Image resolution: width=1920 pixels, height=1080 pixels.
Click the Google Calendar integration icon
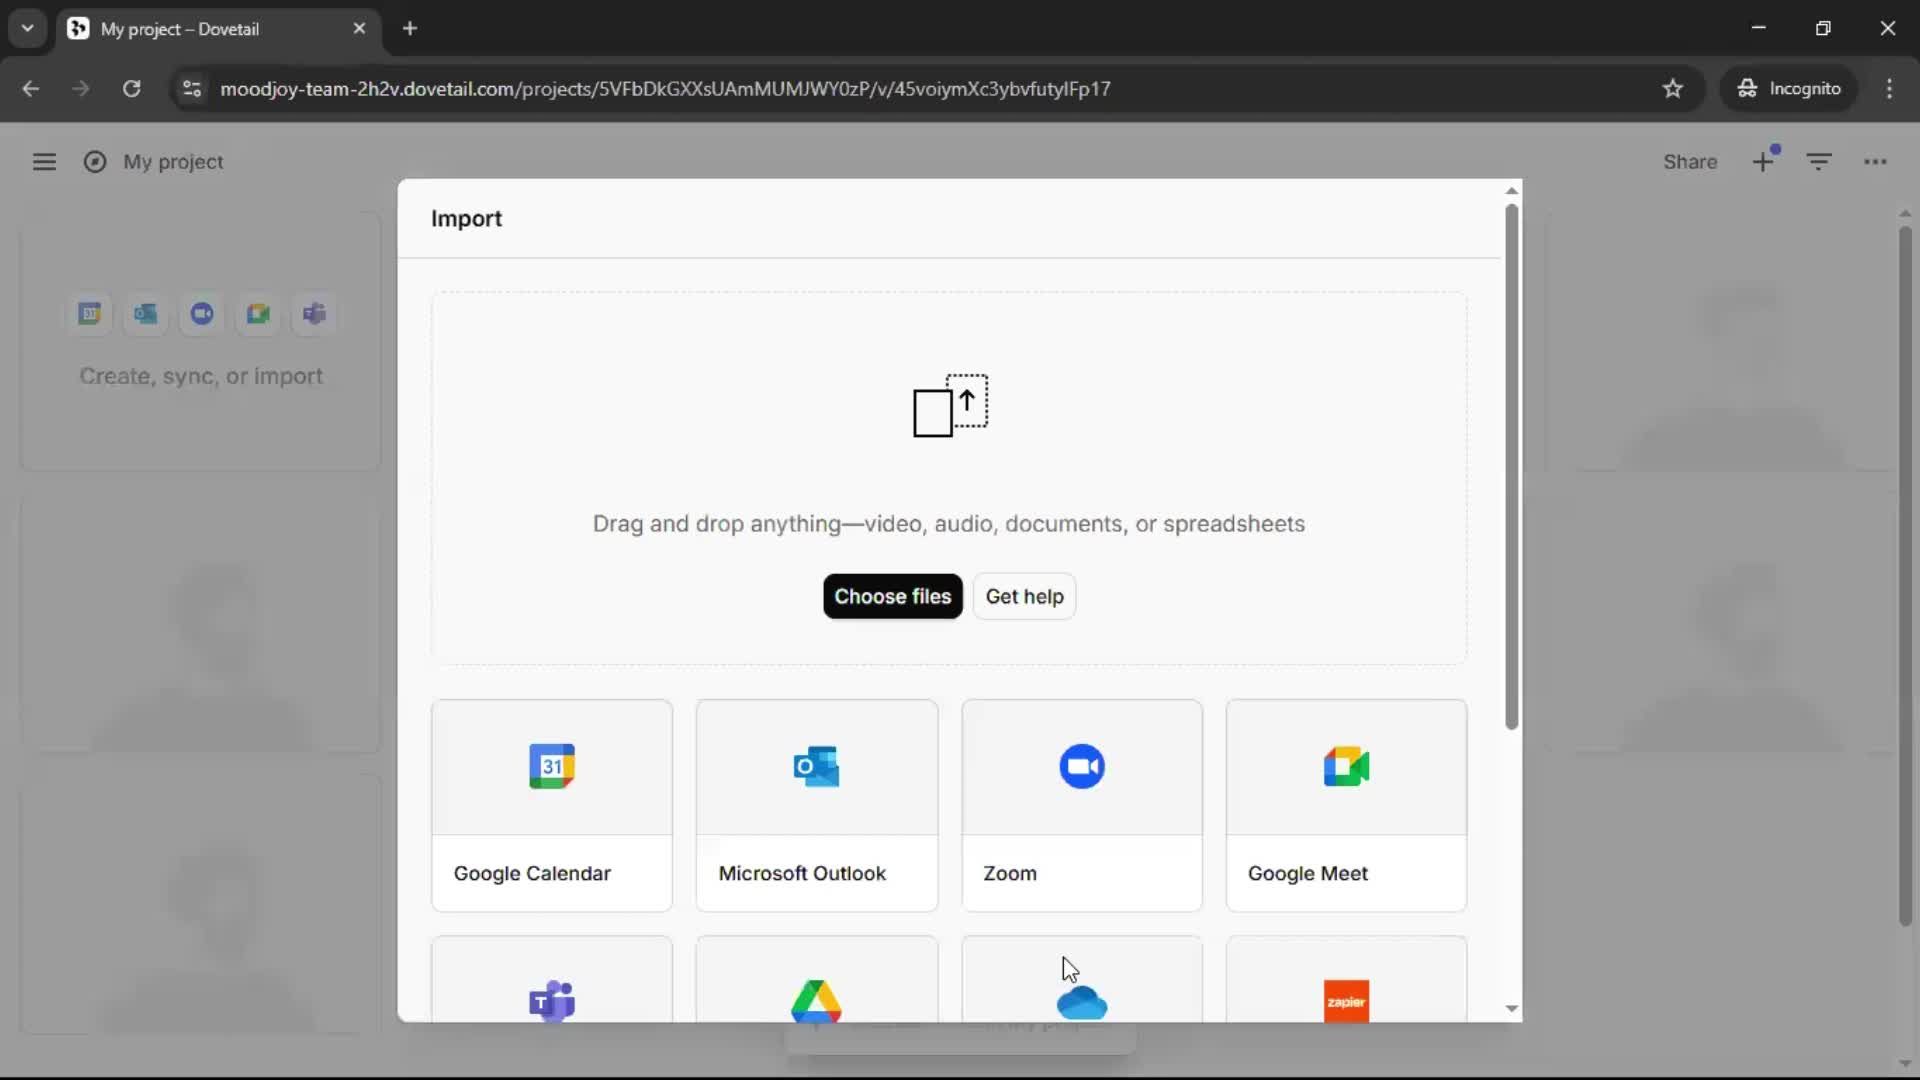551,767
